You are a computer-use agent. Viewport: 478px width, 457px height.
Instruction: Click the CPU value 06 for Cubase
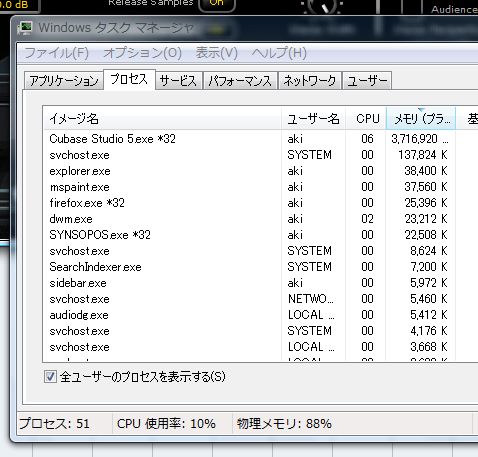coord(367,139)
